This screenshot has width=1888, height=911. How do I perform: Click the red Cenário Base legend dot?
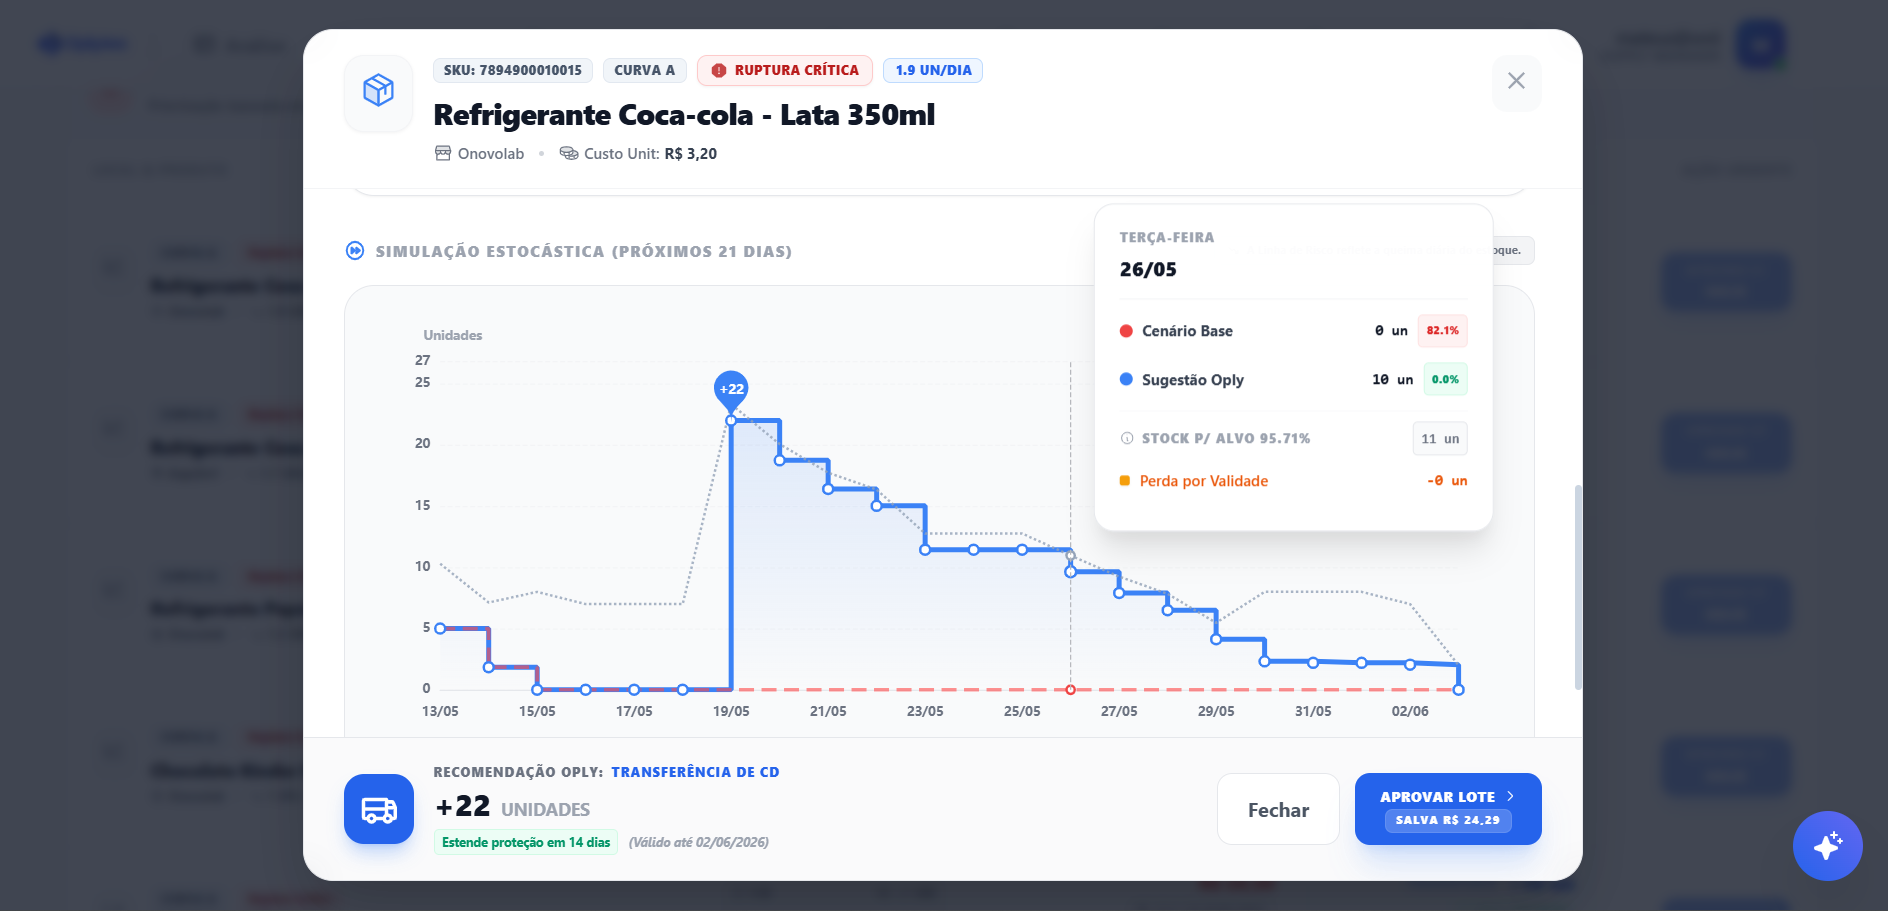[1126, 331]
